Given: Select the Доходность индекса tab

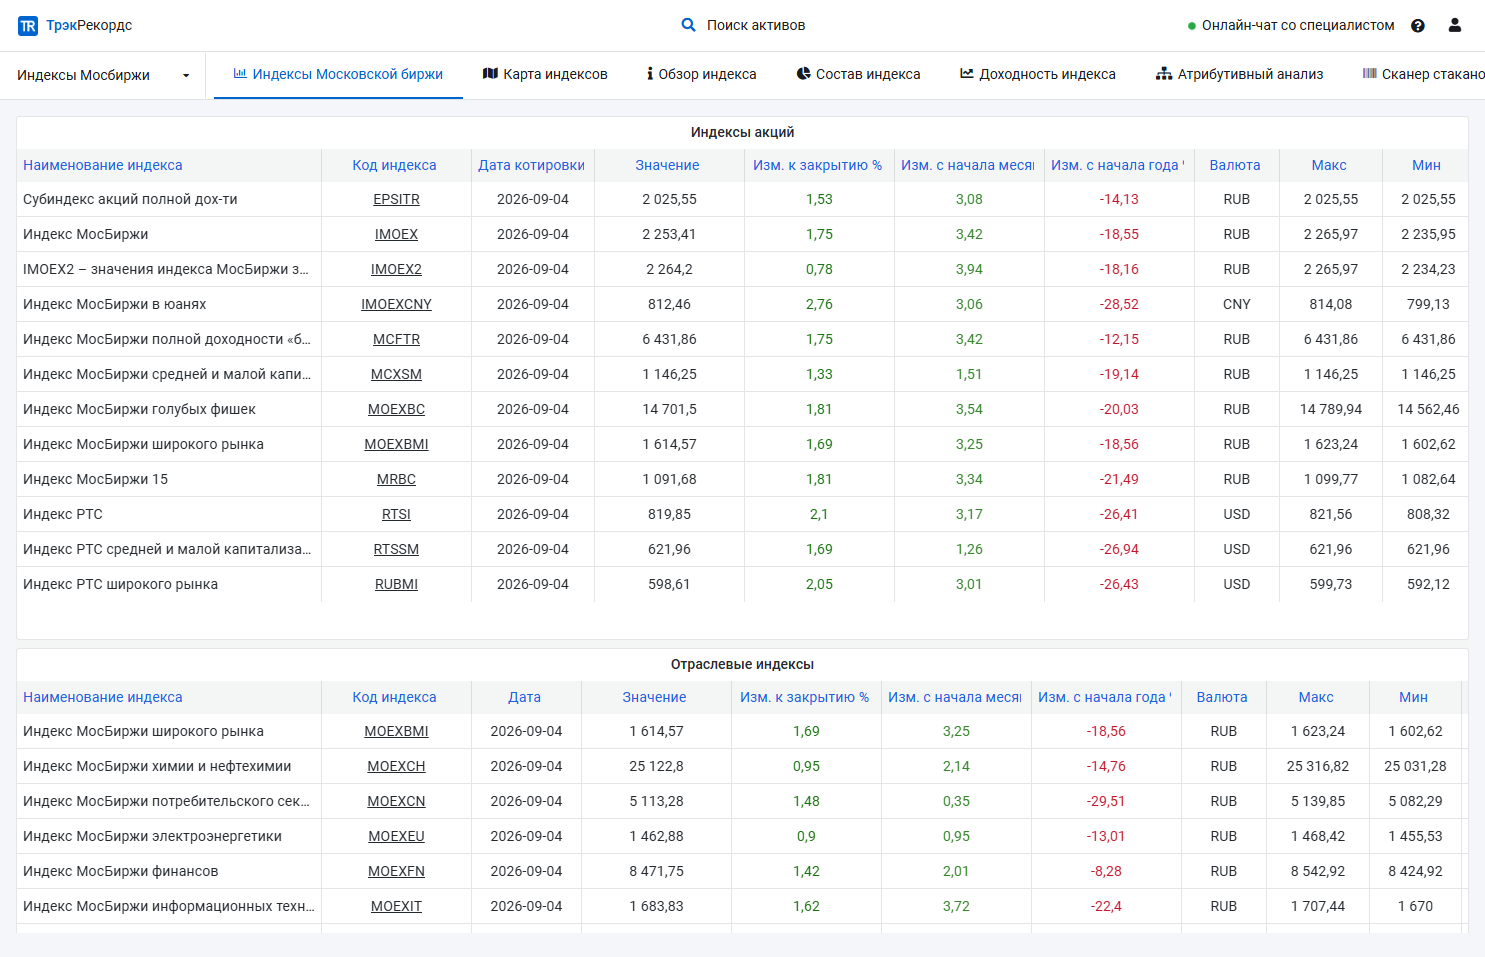Looking at the screenshot, I should tap(1038, 74).
